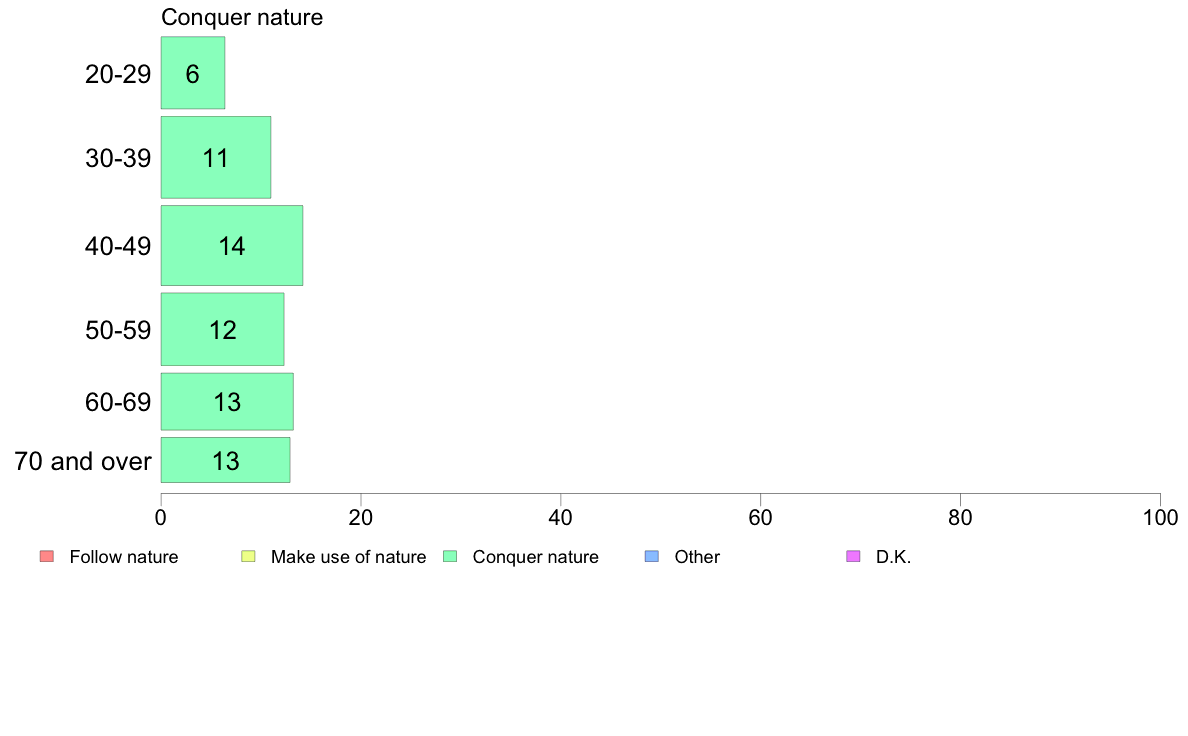Select the 30-39 bar showing 11

[x=216, y=157]
